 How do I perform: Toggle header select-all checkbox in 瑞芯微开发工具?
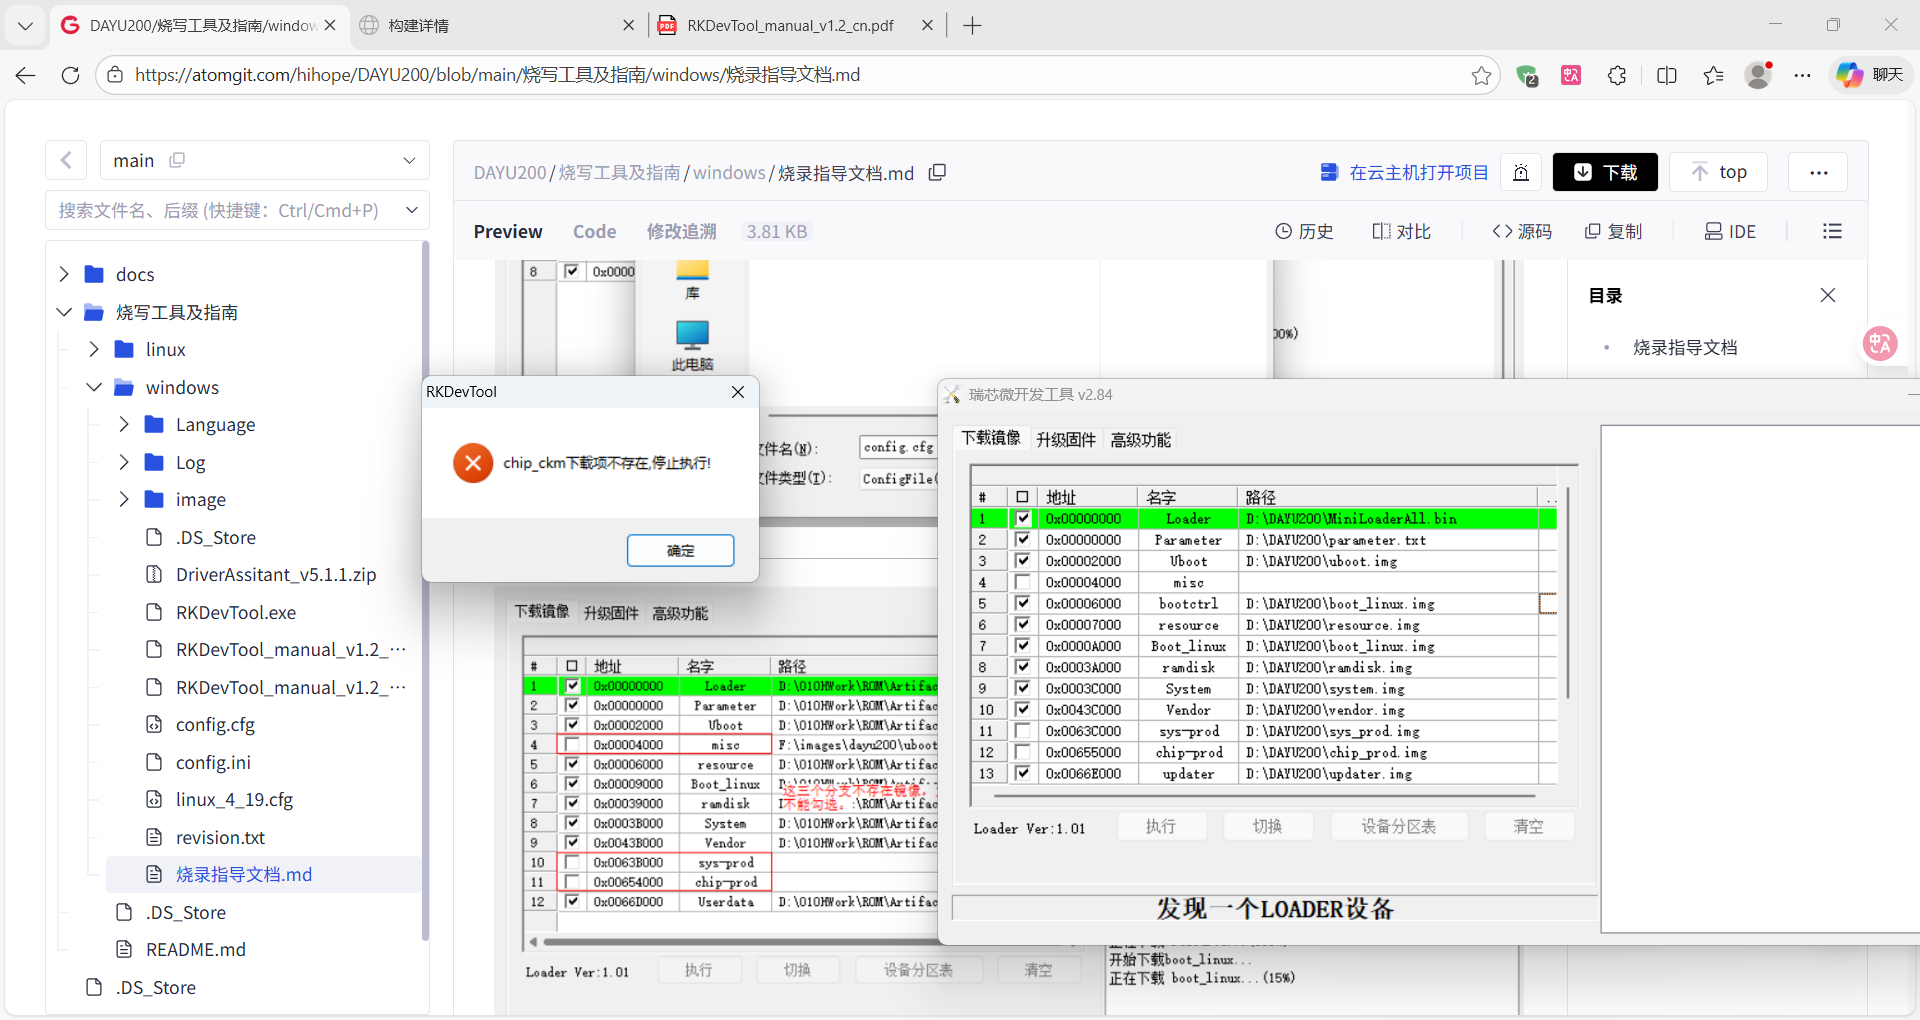point(1022,497)
